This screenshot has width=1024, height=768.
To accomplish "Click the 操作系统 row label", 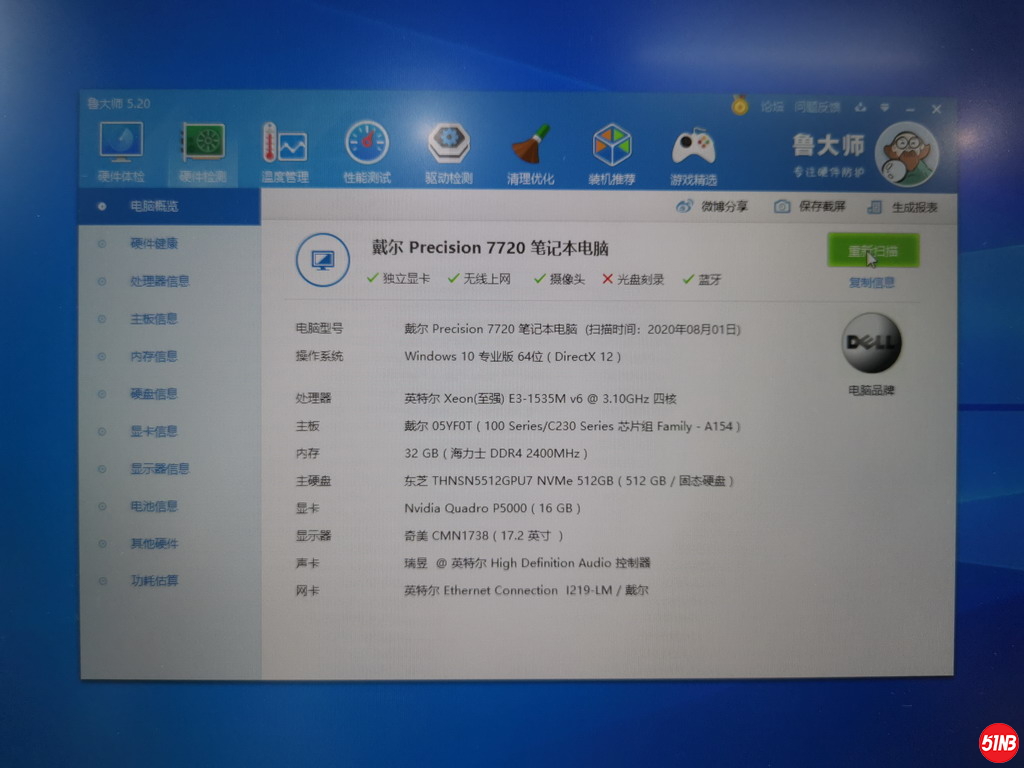I will coord(319,356).
